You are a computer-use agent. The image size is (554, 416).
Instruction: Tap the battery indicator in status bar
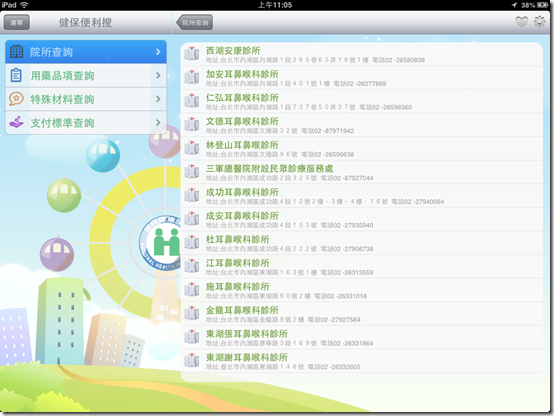(542, 5)
